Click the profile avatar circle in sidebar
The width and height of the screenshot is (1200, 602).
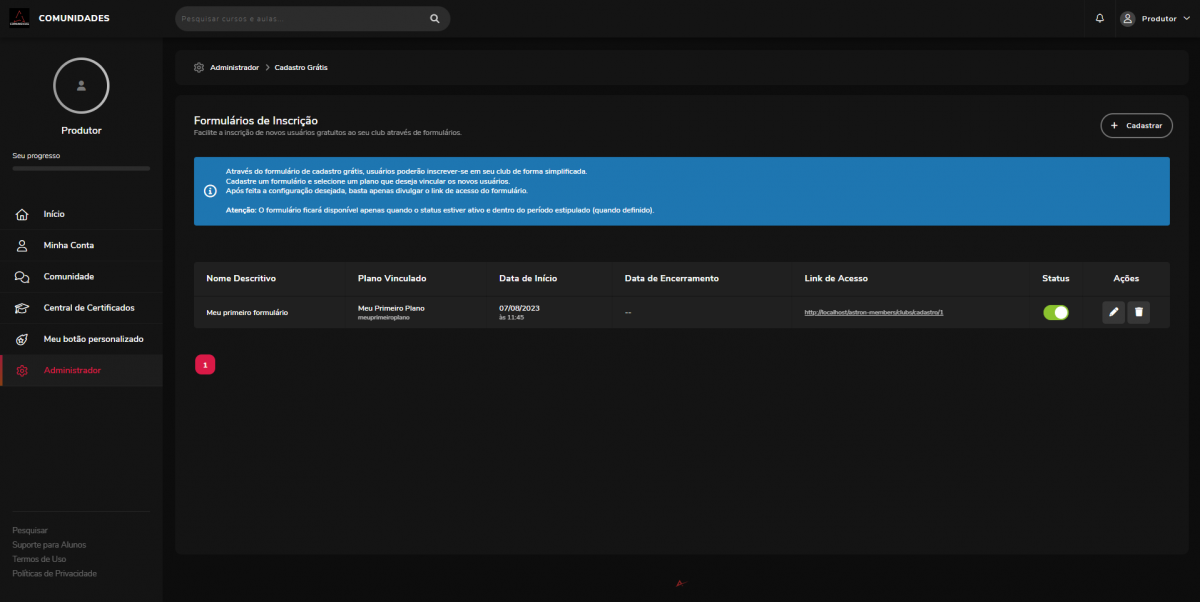(81, 86)
